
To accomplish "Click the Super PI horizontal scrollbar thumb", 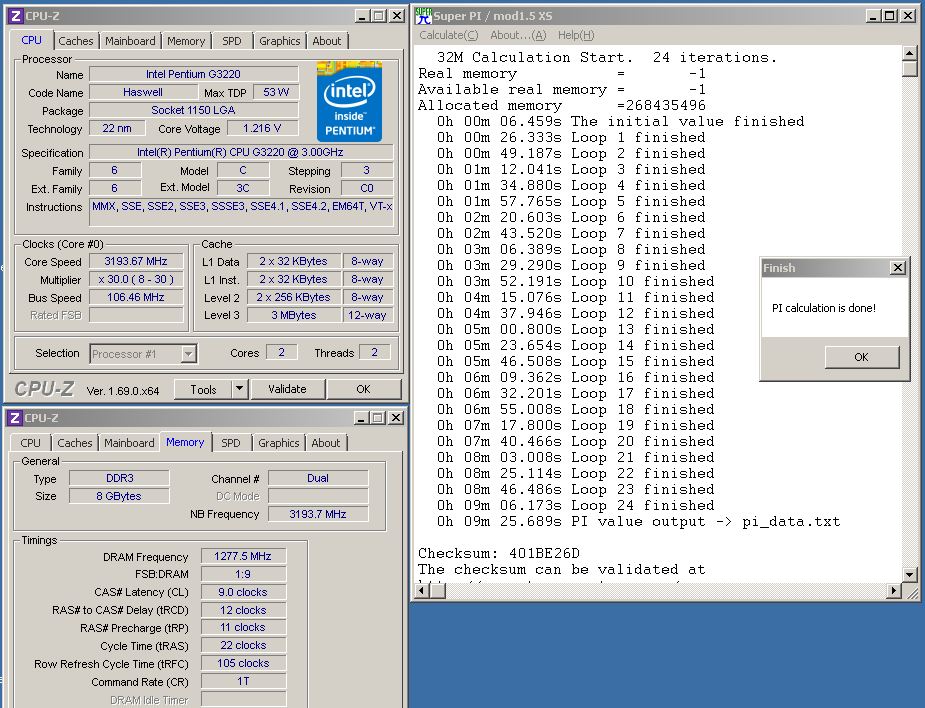I will [437, 590].
